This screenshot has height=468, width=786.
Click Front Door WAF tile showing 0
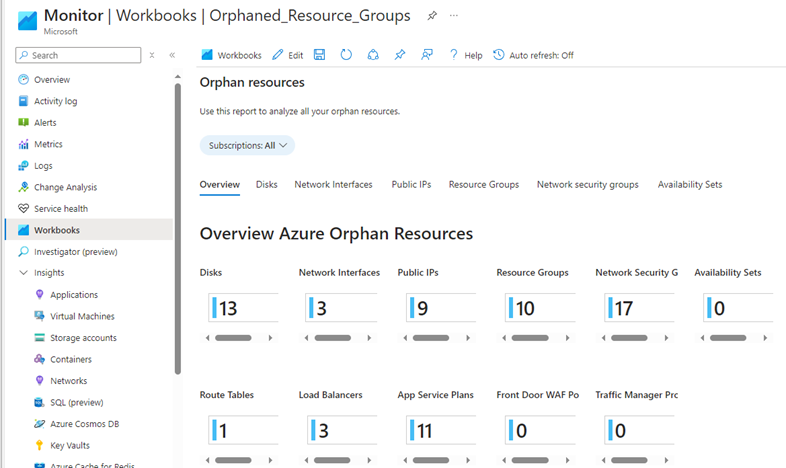tap(540, 430)
